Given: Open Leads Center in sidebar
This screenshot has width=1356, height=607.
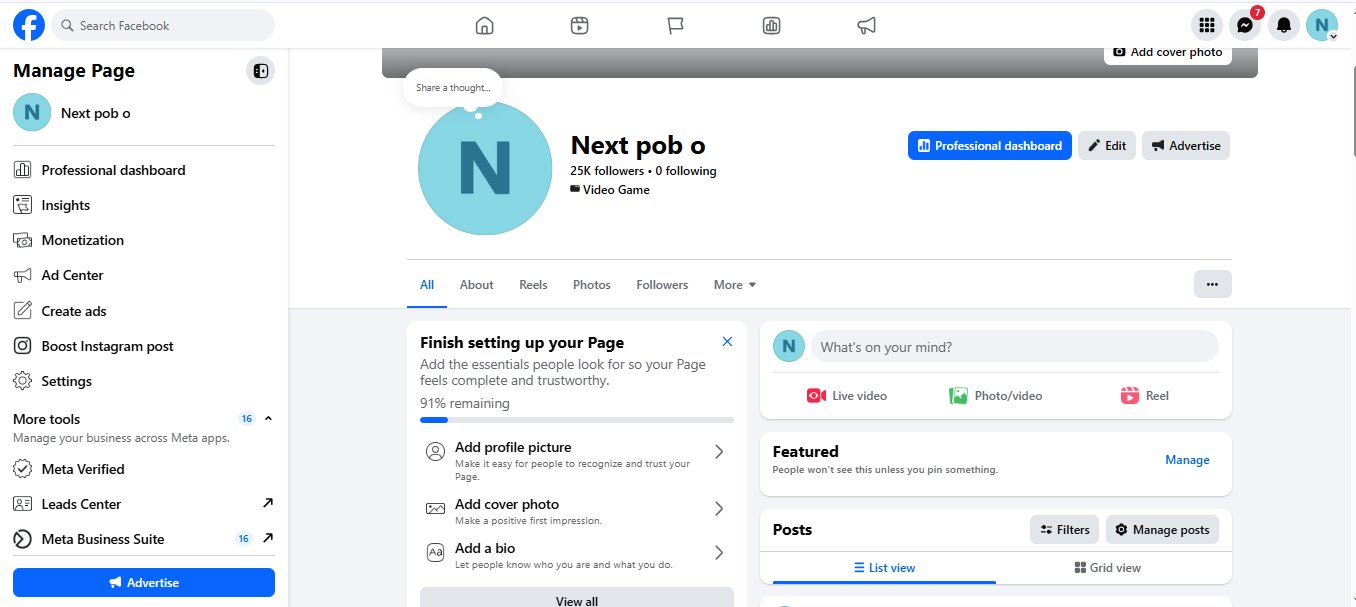Looking at the screenshot, I should click(143, 504).
